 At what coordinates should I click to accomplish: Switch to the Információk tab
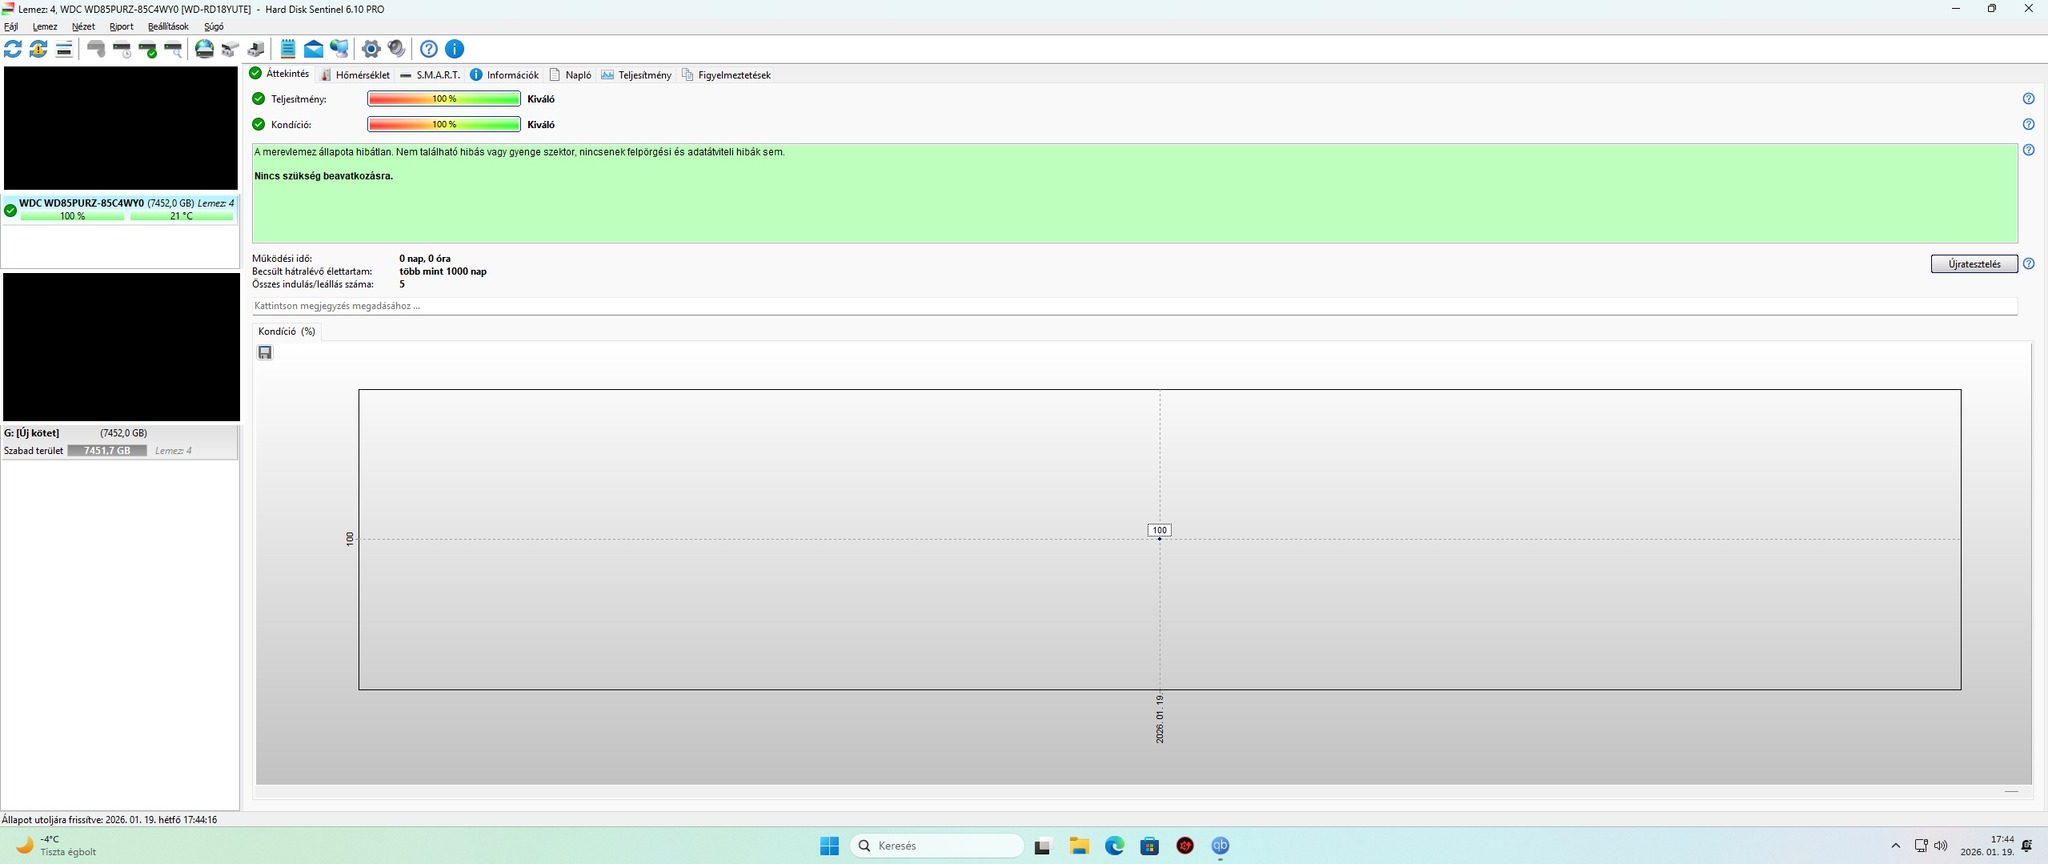point(504,75)
